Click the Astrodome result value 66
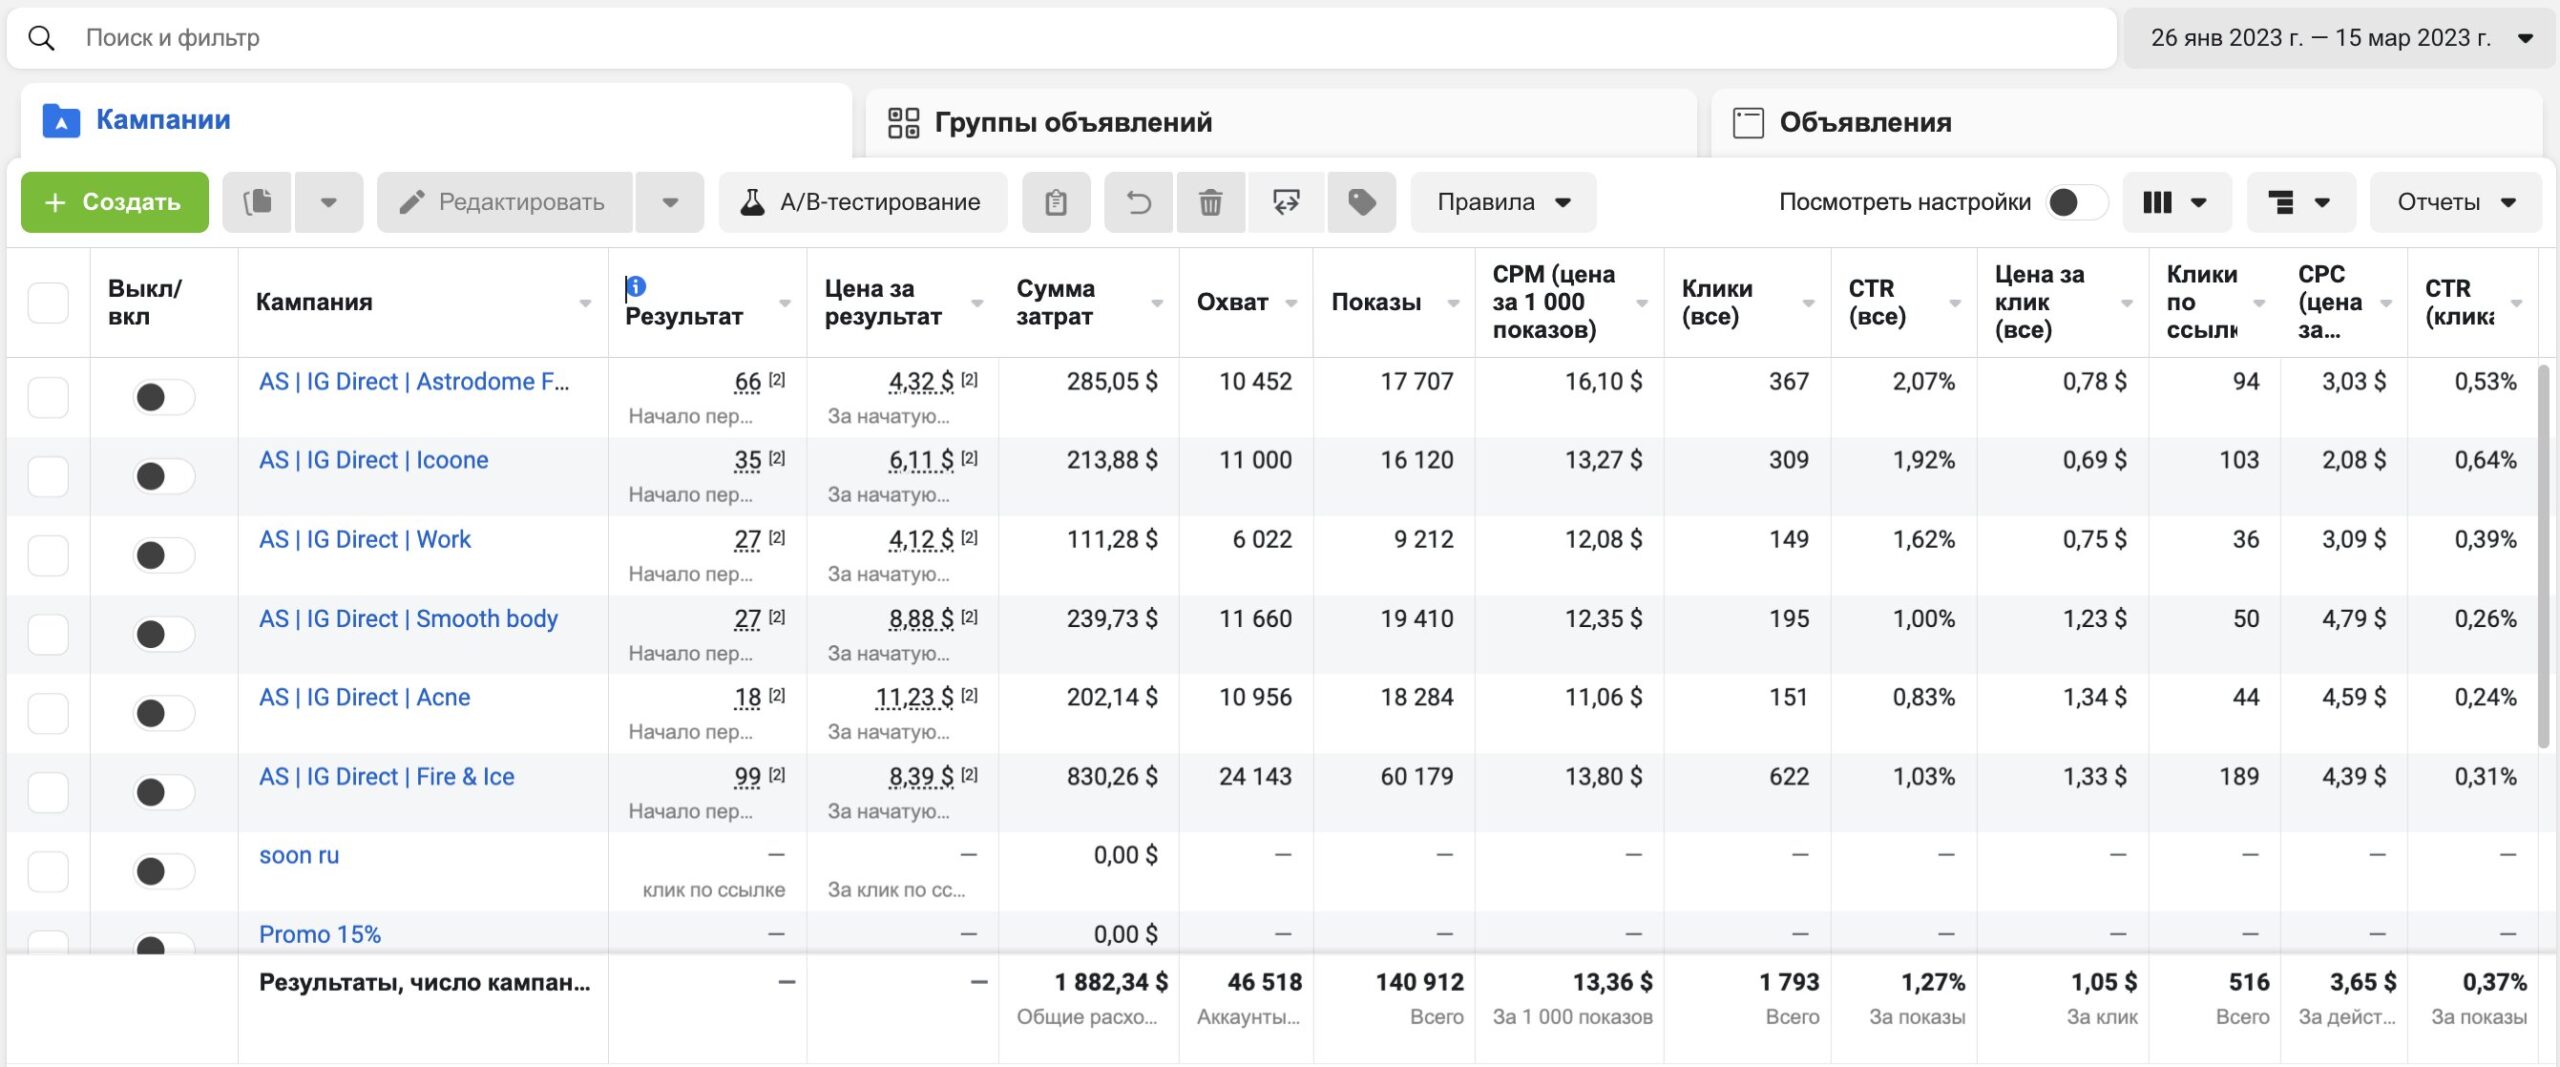This screenshot has height=1067, width=2560. 747,382
